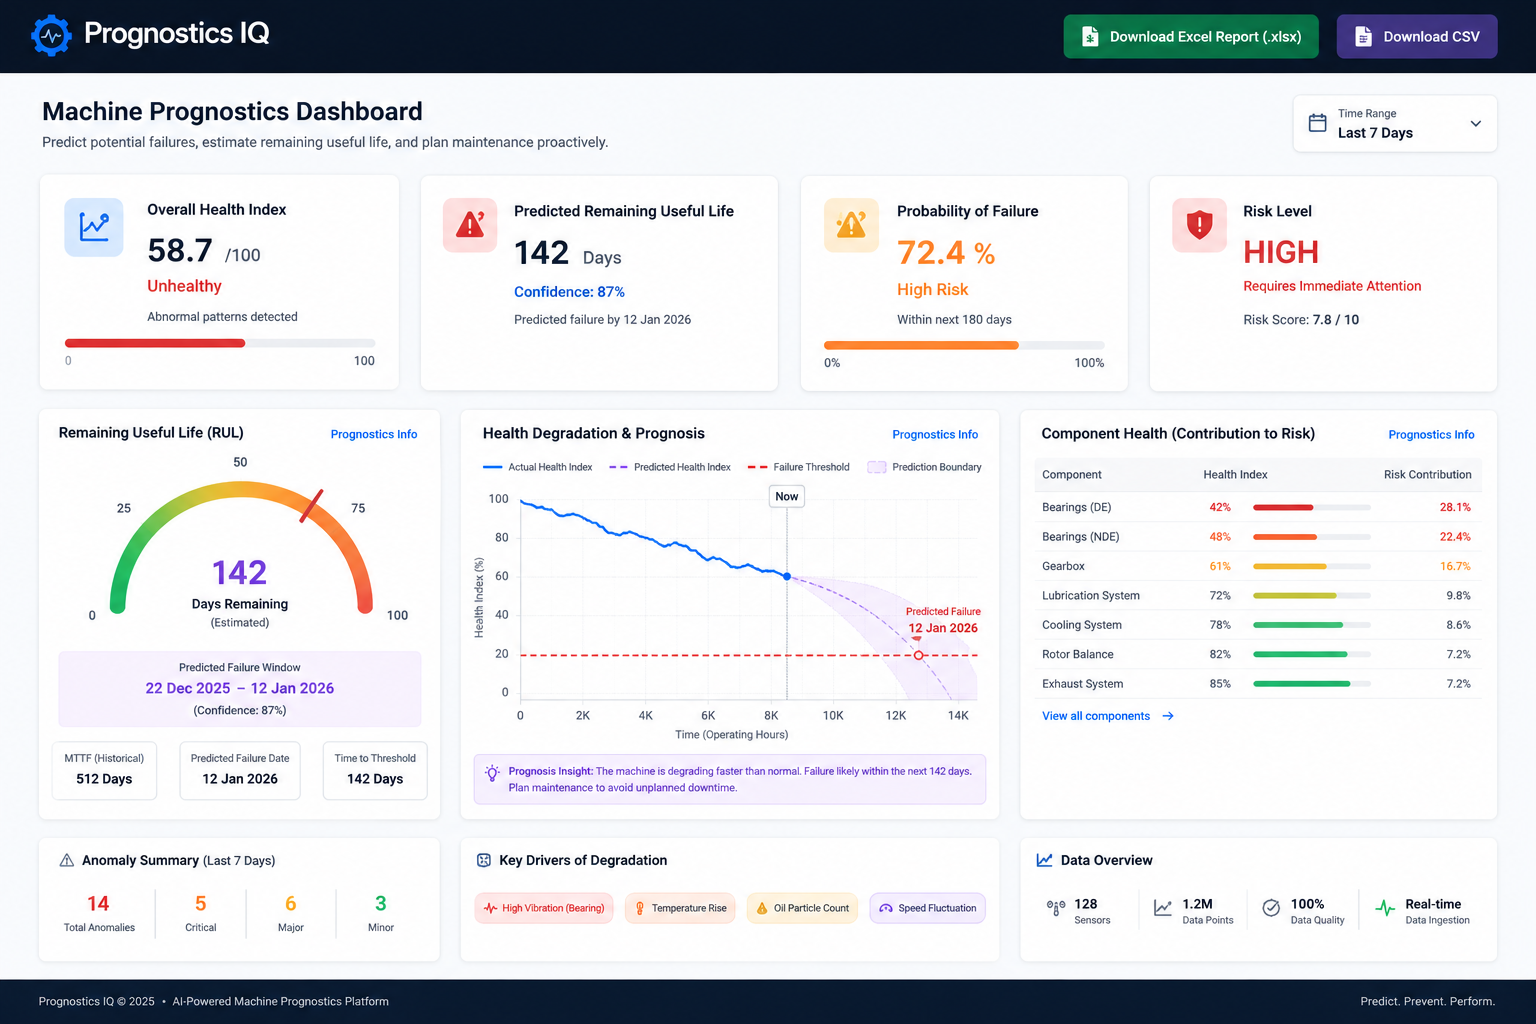Click the MTTF (Historical) 512 Days card
Image resolution: width=1536 pixels, height=1024 pixels.
(104, 770)
